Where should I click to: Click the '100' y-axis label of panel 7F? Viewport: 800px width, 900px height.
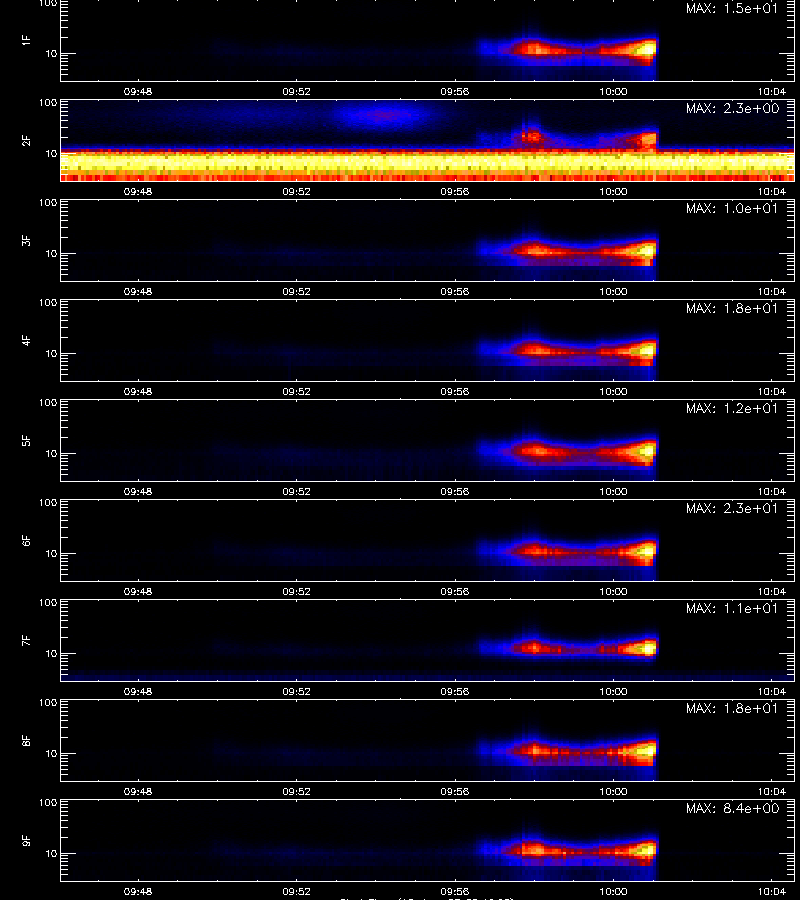(48, 603)
